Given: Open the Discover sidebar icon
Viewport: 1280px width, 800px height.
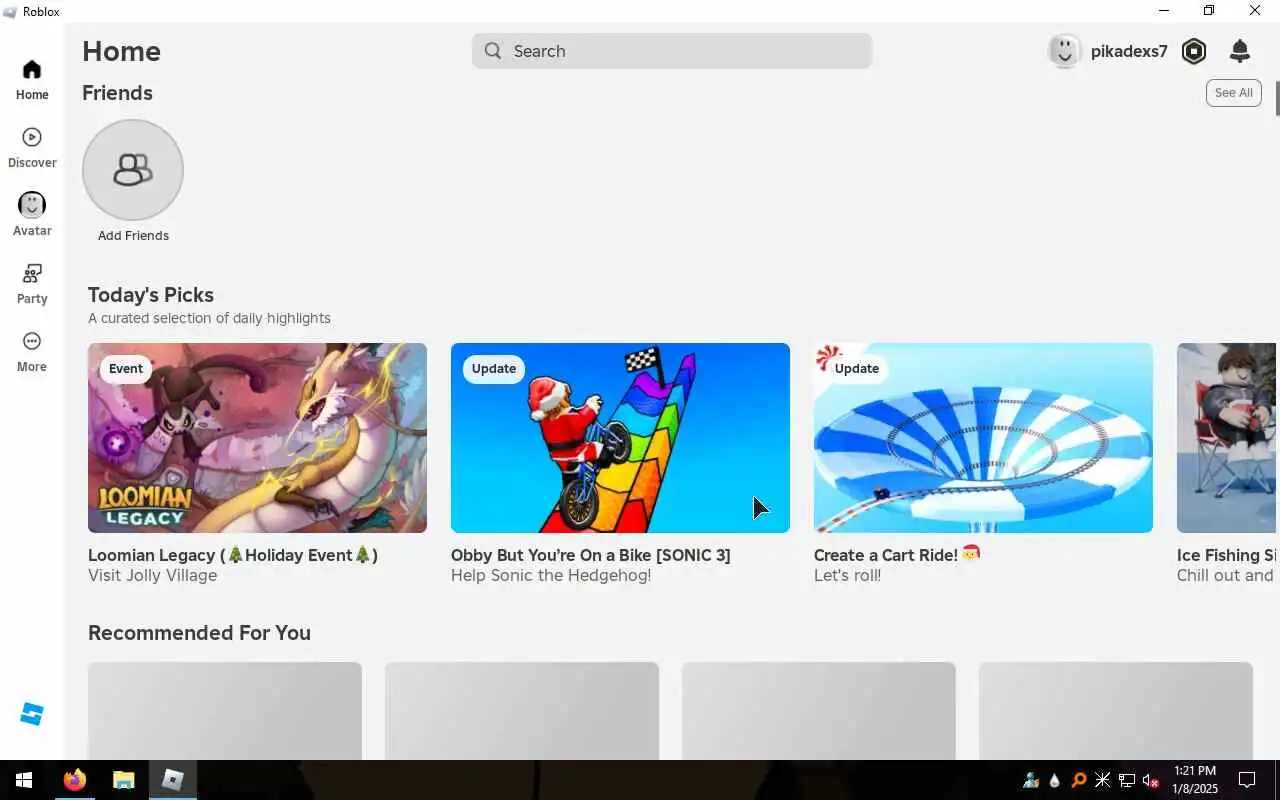Looking at the screenshot, I should click(32, 137).
